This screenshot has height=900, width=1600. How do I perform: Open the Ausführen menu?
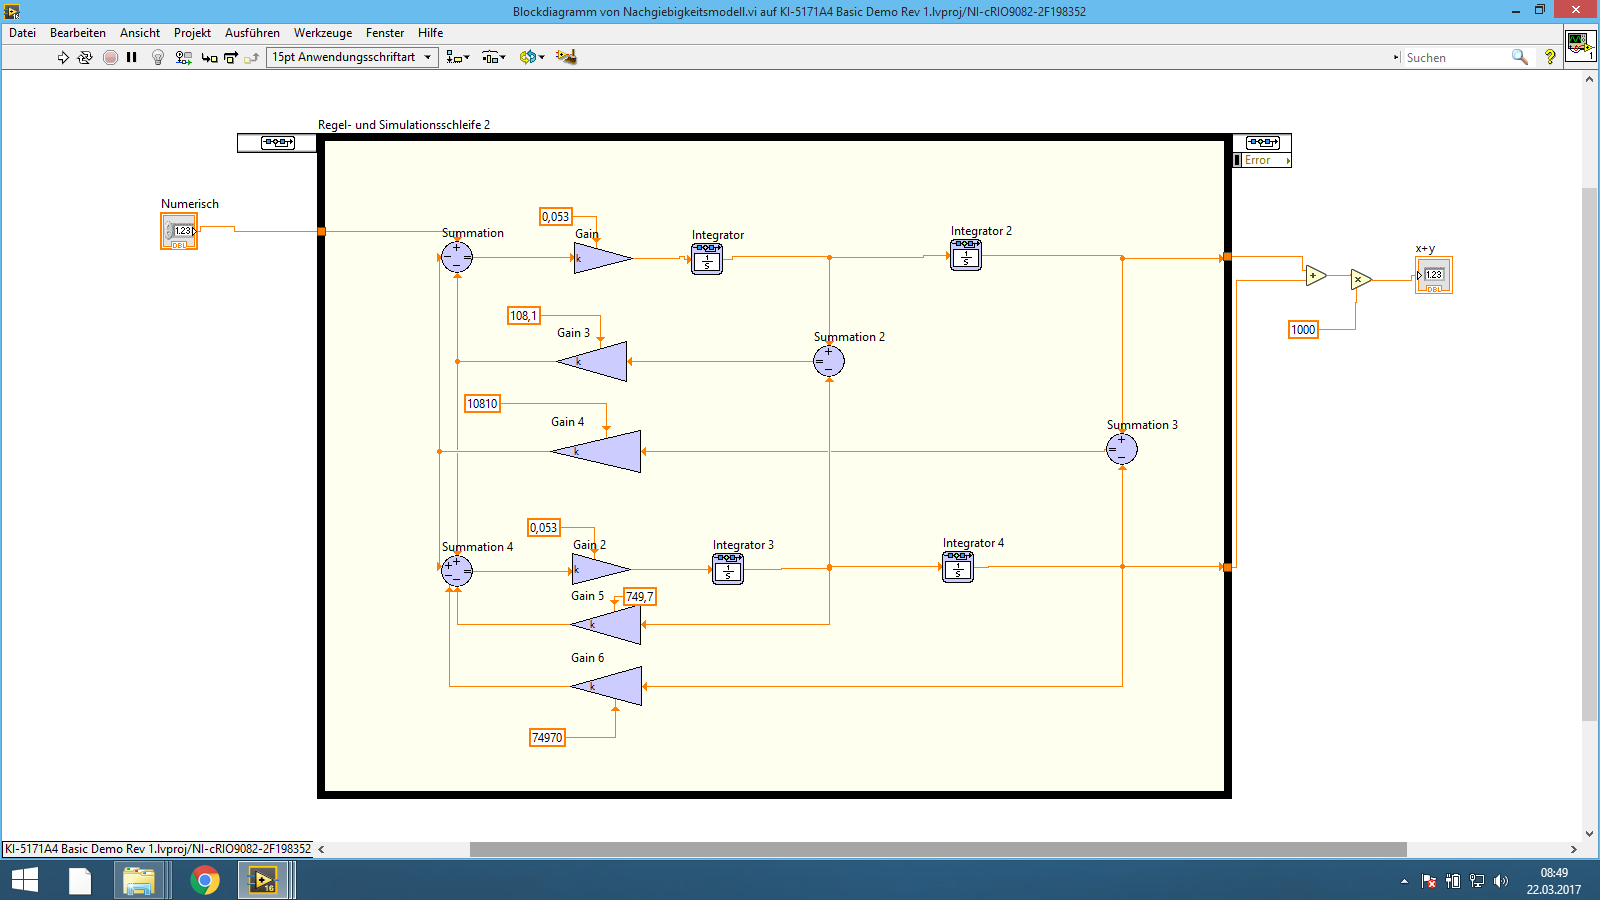252,33
